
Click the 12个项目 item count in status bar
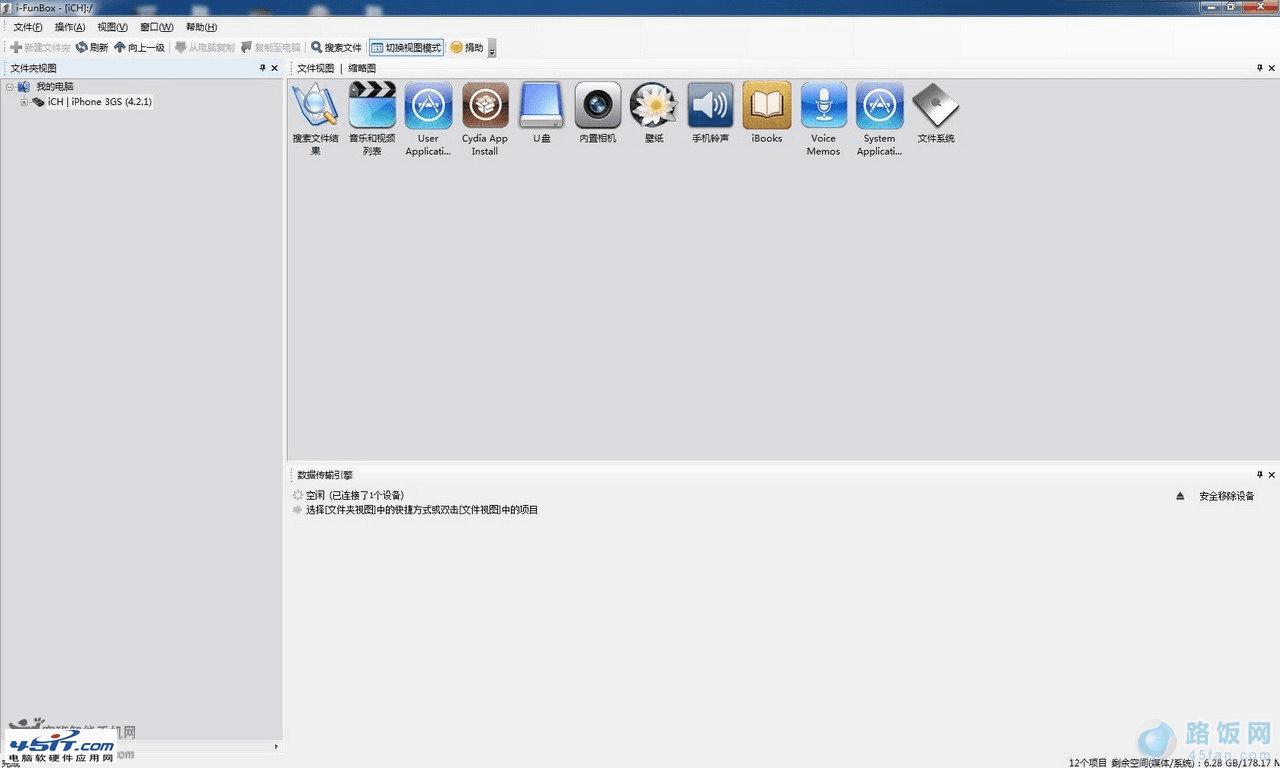[1087, 762]
